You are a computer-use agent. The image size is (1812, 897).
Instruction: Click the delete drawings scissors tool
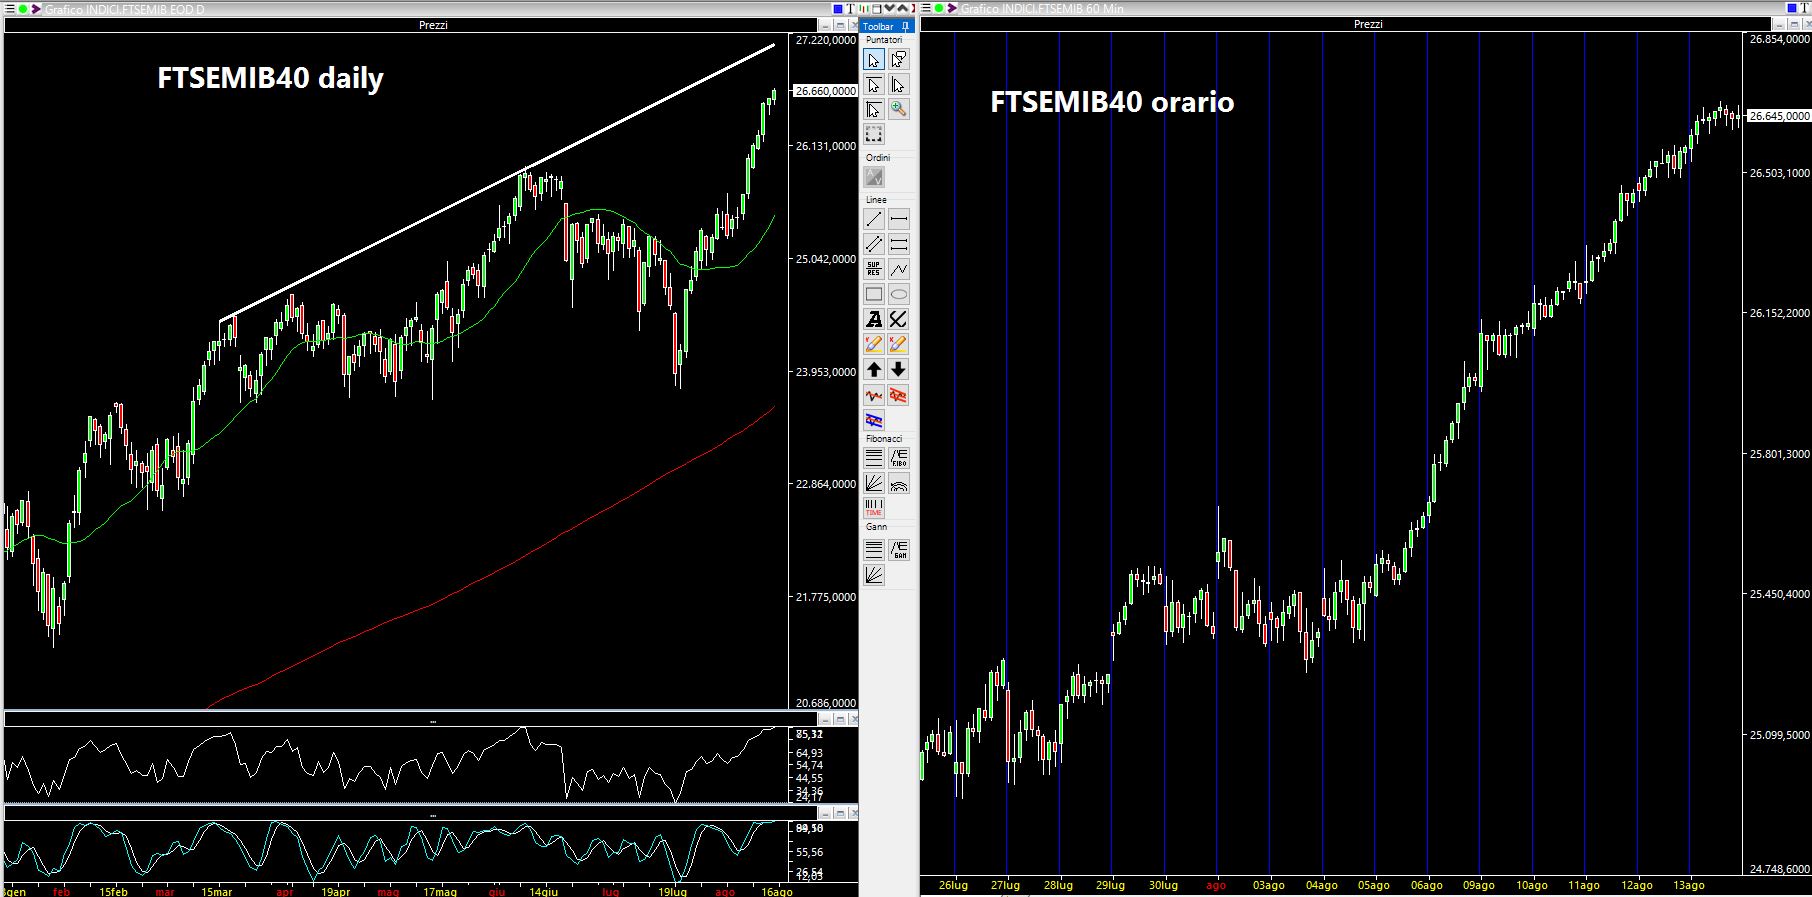point(899,319)
